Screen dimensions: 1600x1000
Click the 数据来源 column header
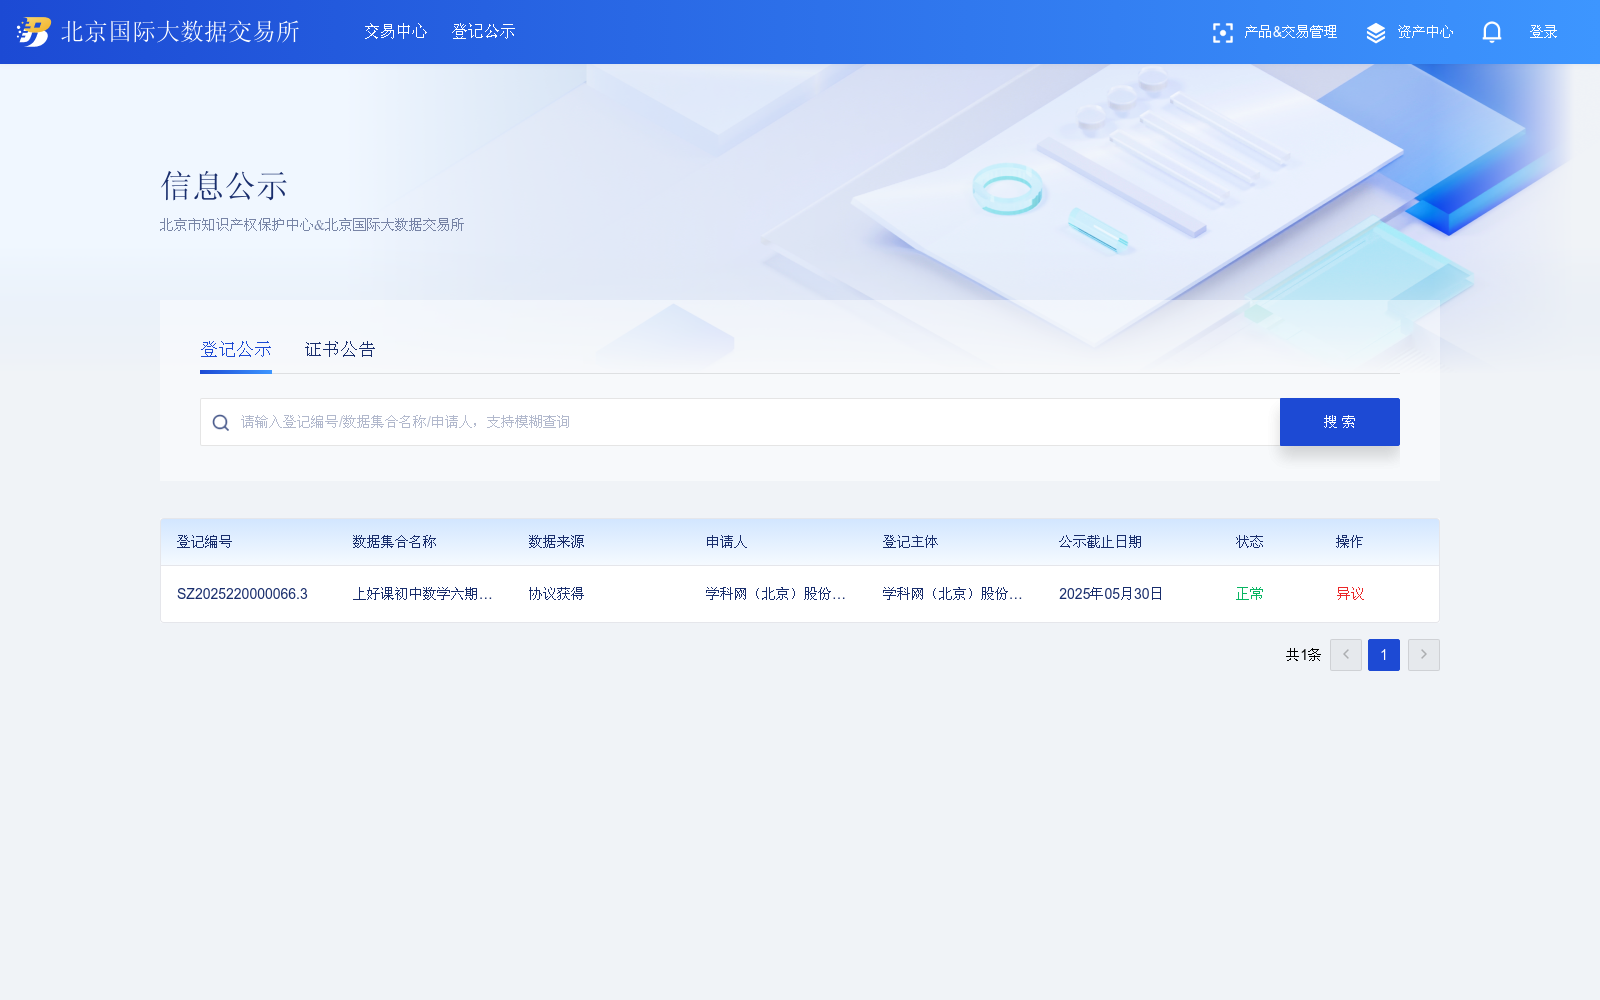coord(557,542)
